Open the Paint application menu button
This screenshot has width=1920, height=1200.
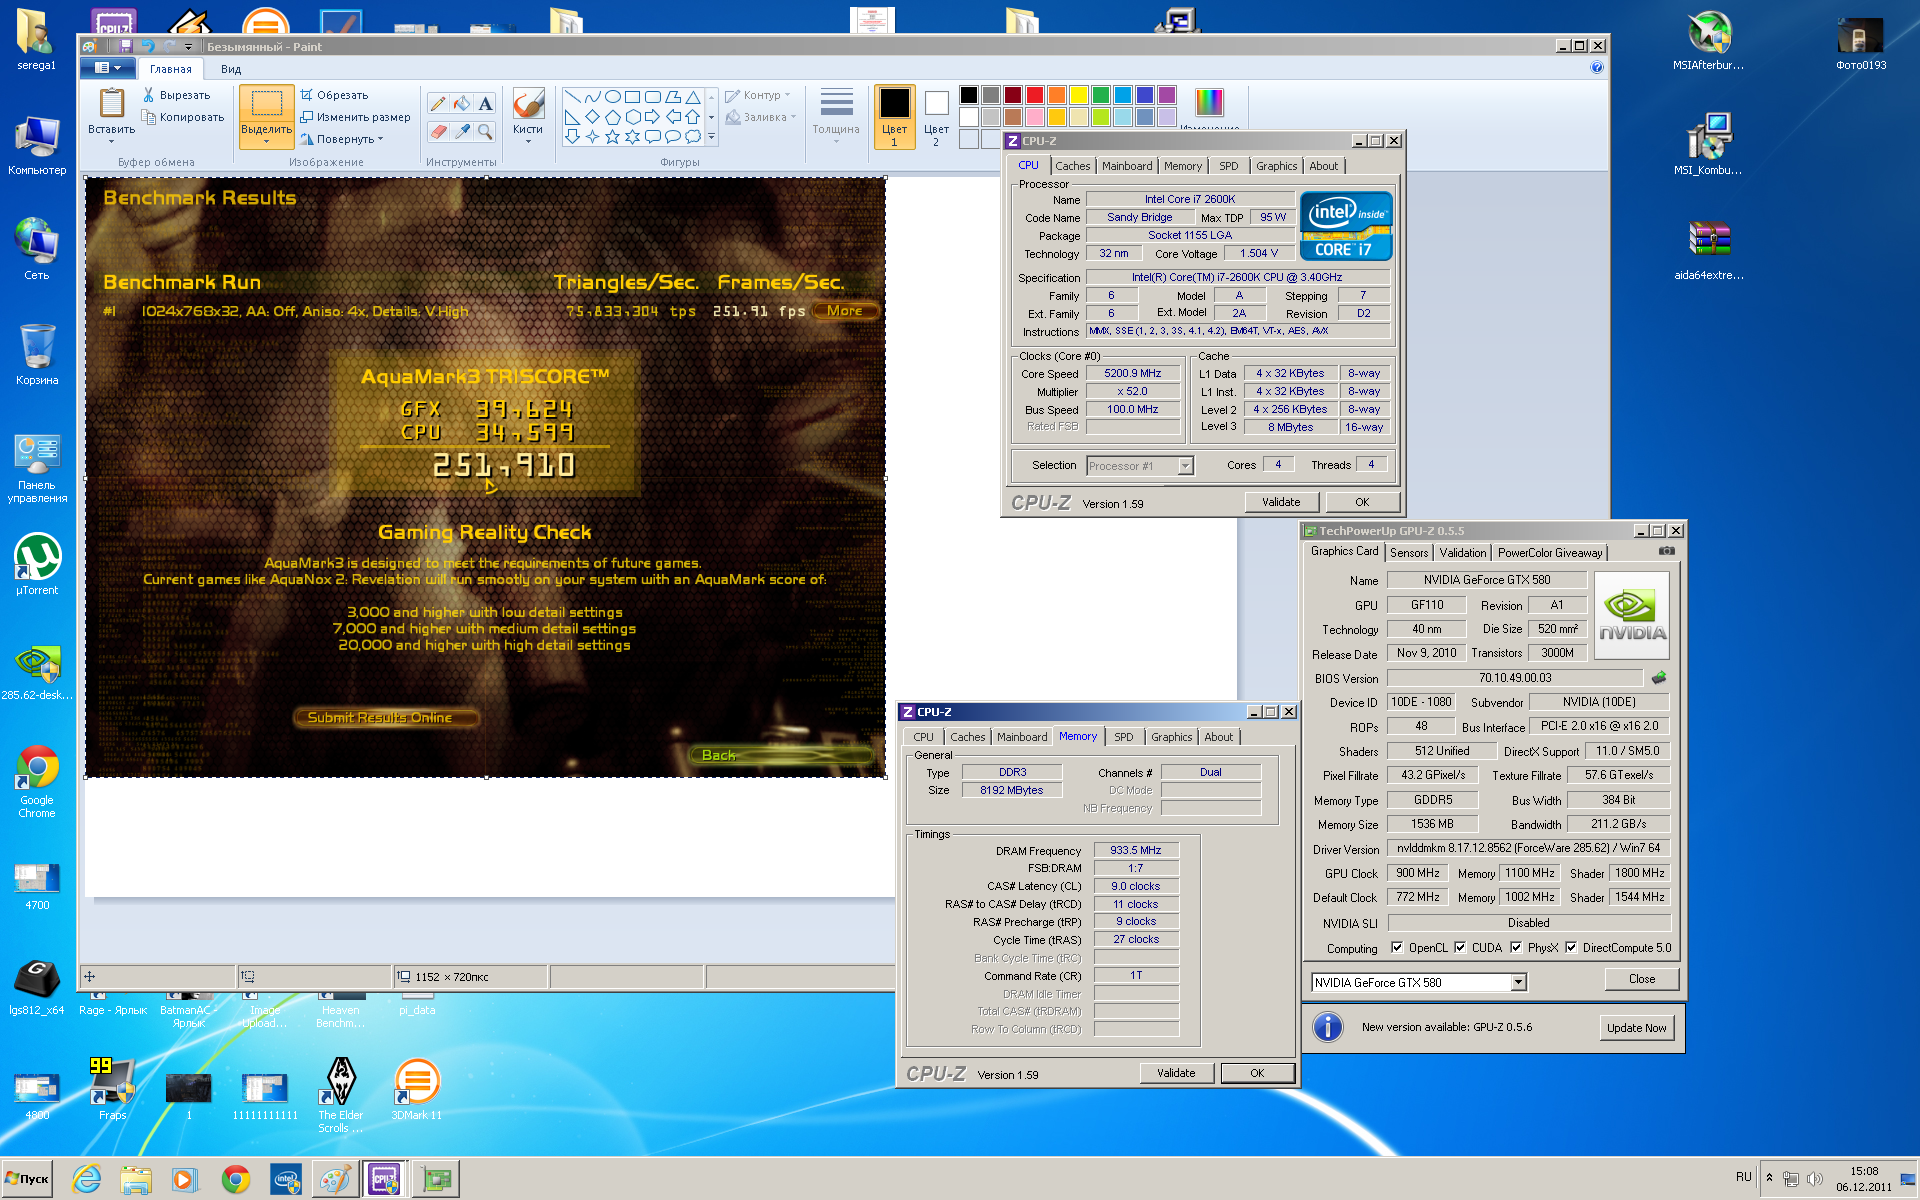coord(107,68)
